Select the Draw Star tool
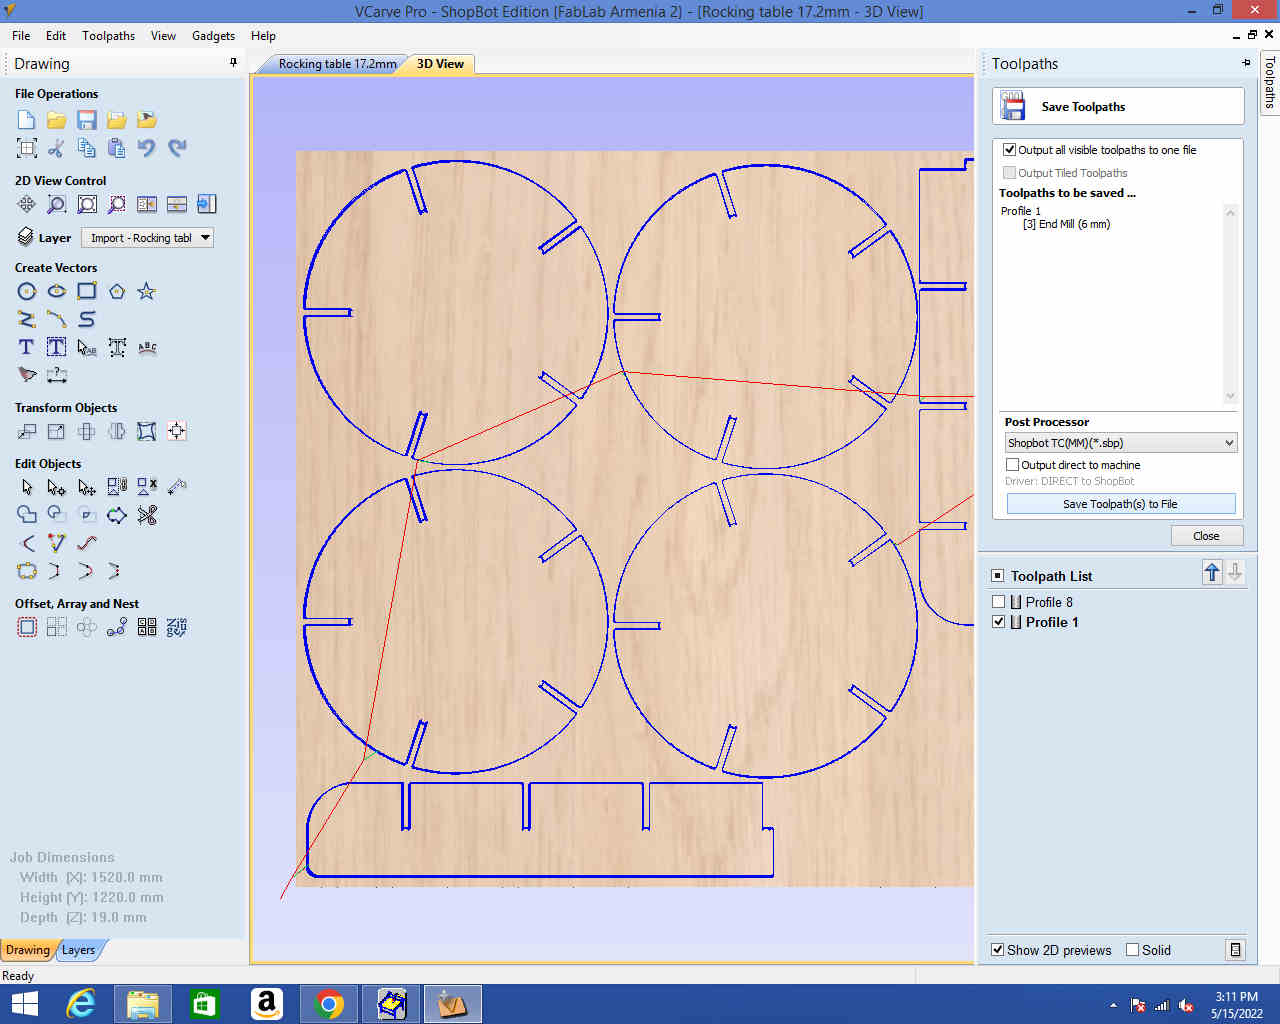Viewport: 1280px width, 1024px height. pos(147,291)
